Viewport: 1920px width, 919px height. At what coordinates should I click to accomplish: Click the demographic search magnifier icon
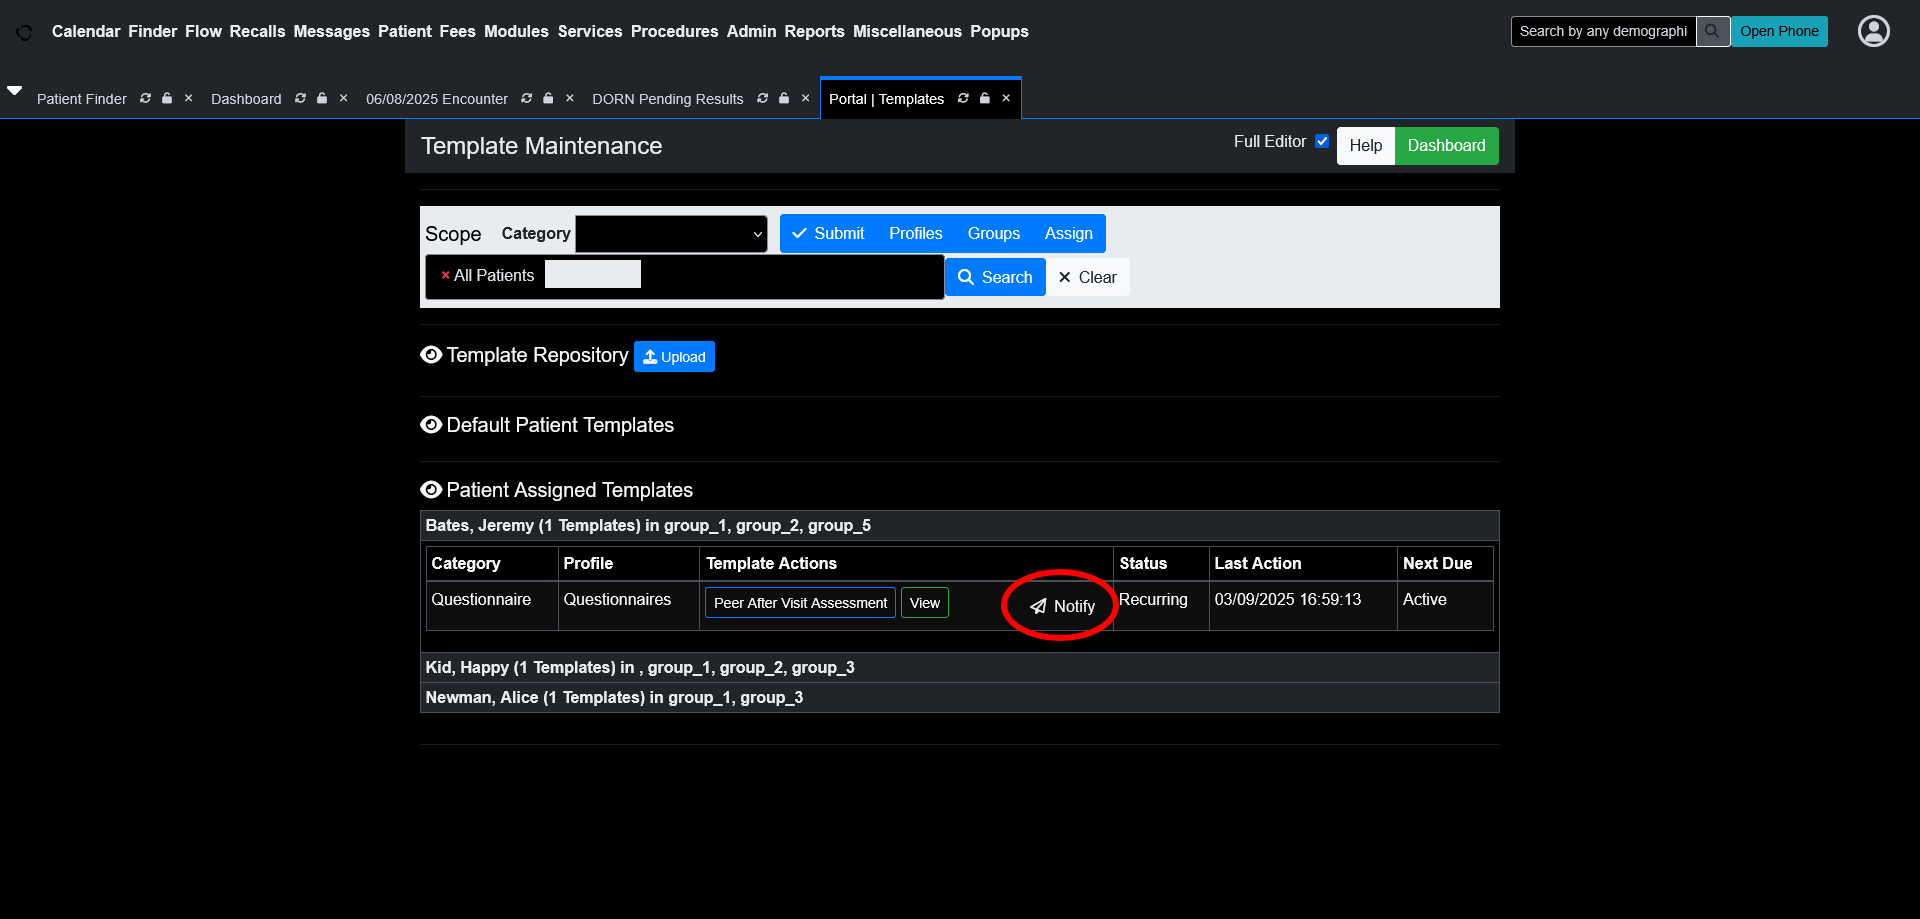click(1712, 31)
